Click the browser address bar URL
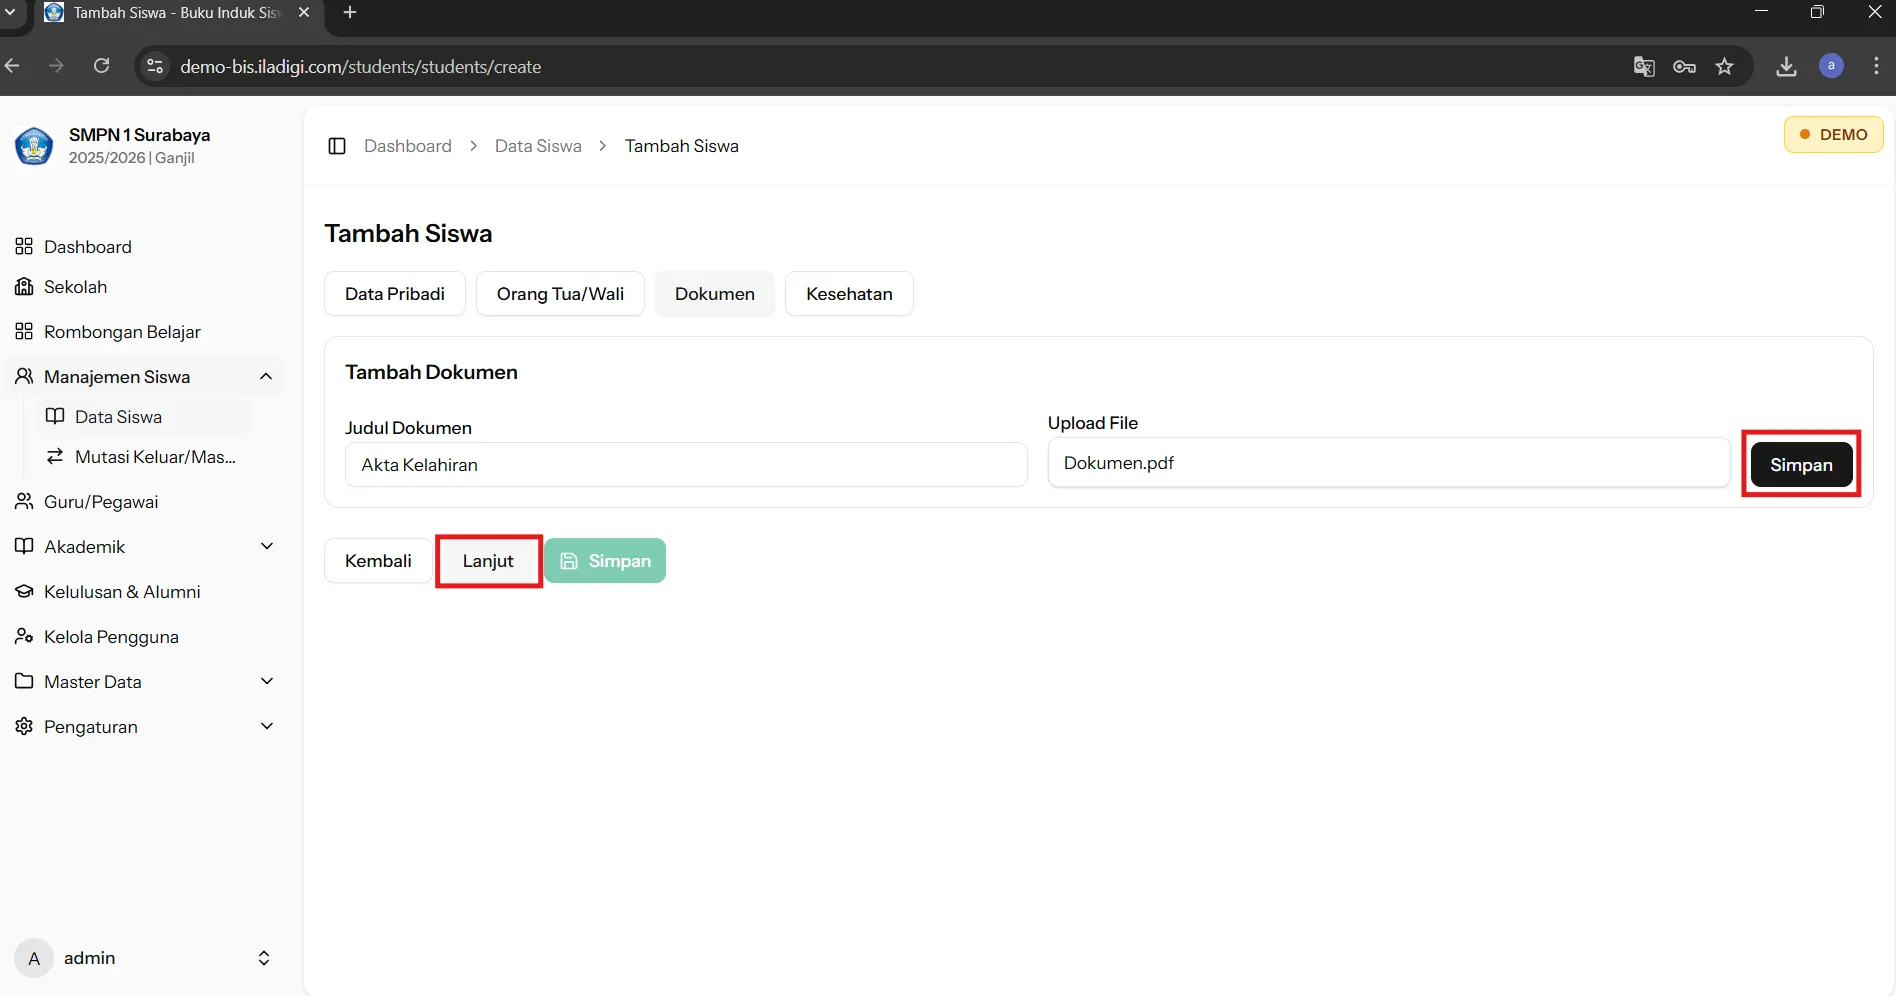This screenshot has width=1896, height=996. 360,66
